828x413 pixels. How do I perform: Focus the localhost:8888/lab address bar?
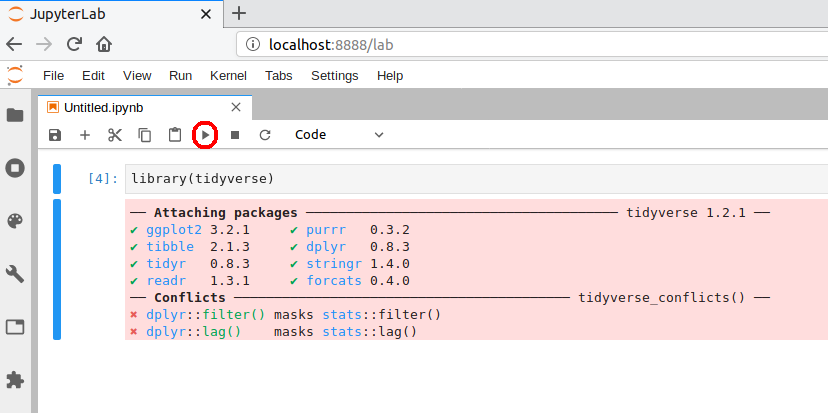(x=532, y=45)
